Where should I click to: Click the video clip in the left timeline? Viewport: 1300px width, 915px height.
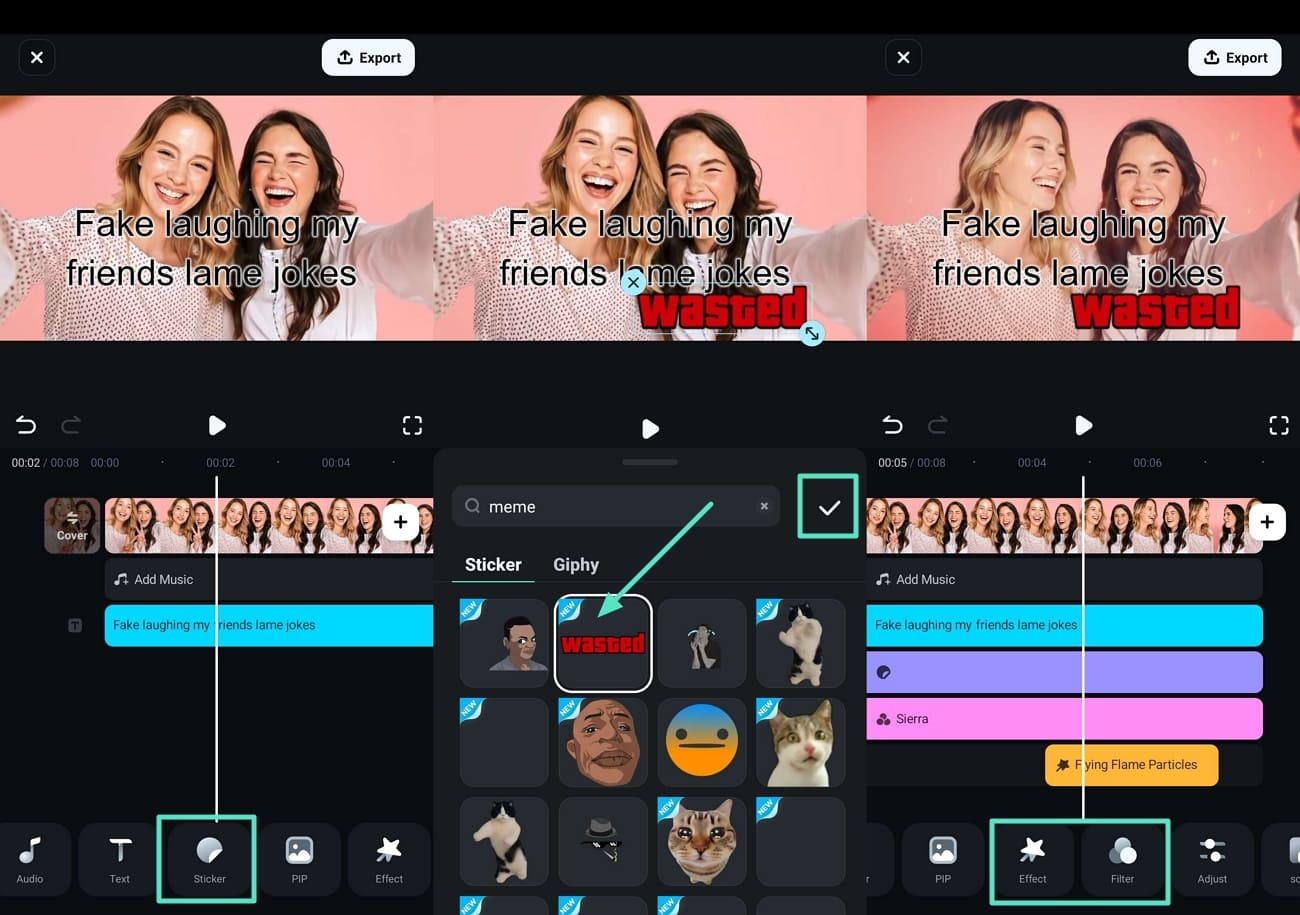[269, 526]
